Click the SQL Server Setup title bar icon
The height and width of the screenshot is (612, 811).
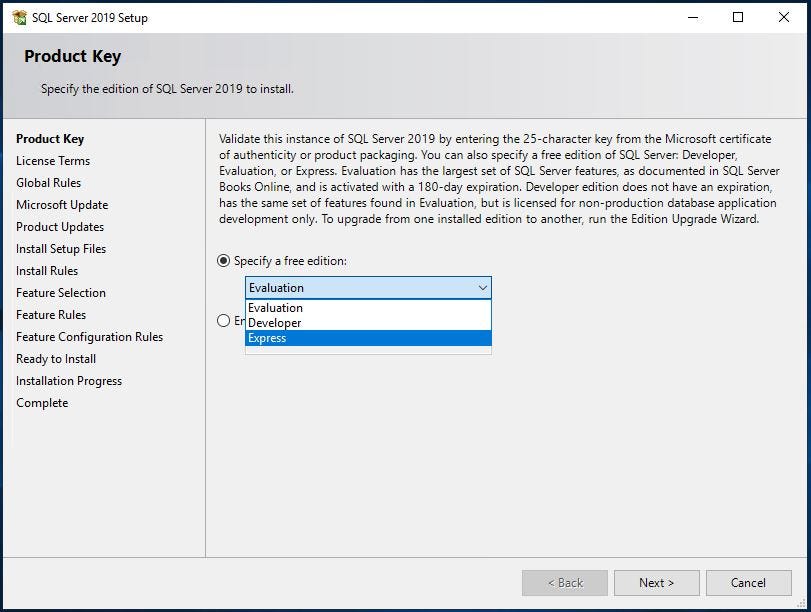coord(20,17)
